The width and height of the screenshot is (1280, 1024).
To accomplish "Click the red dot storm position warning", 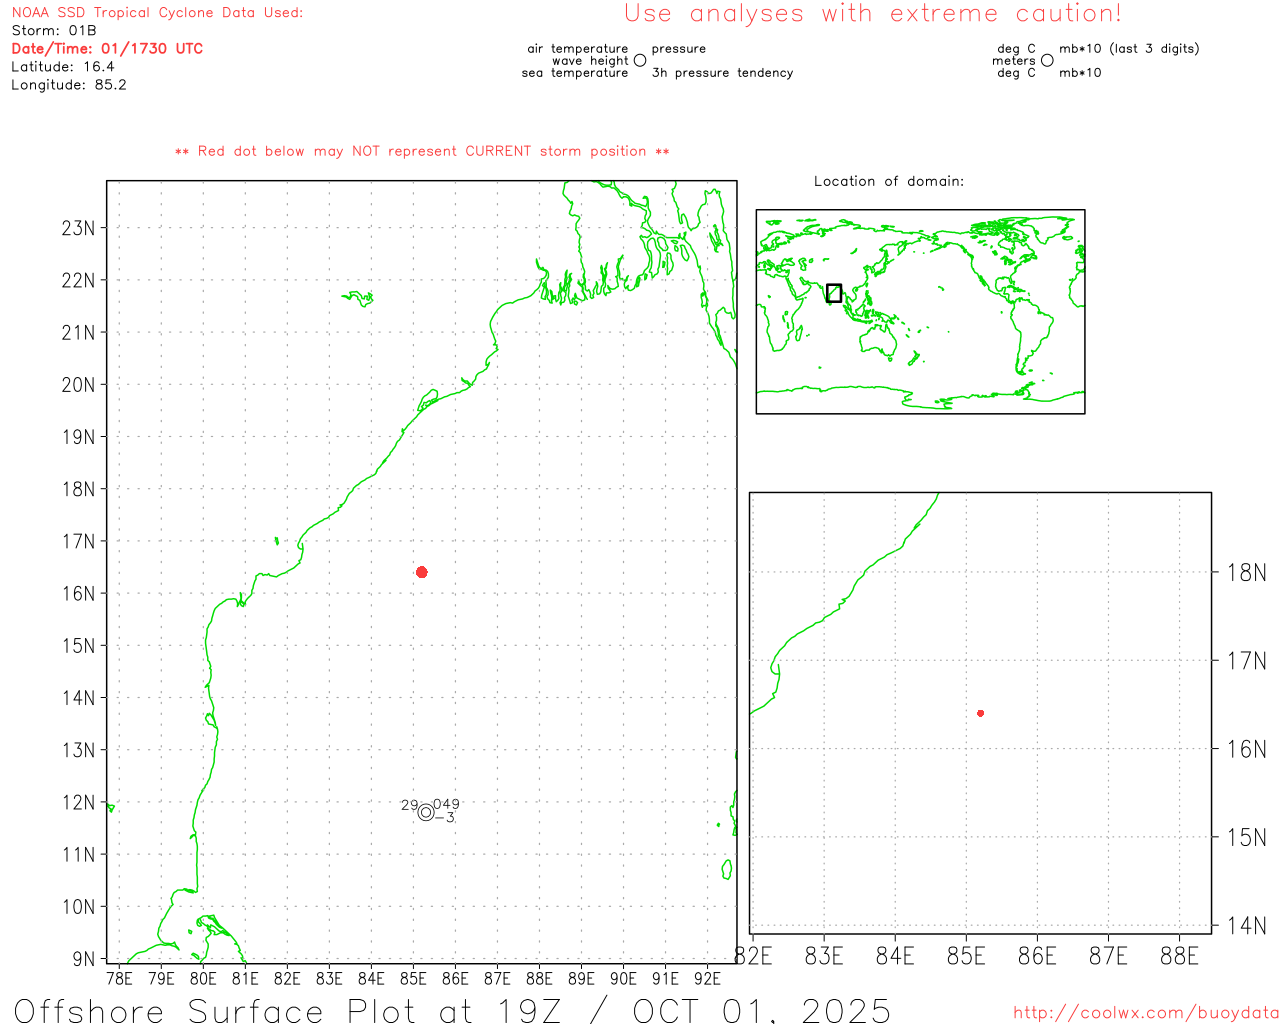I will click(422, 151).
